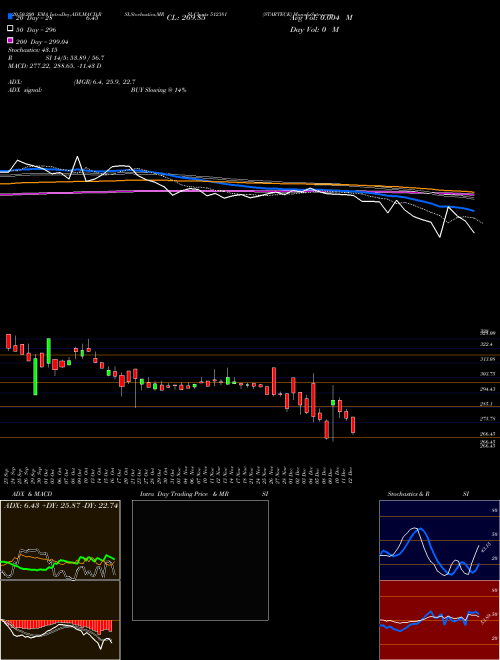Click the blue 20 Day EMA legend swatch
Screen dimensions: 500x660
tap(10, 17)
